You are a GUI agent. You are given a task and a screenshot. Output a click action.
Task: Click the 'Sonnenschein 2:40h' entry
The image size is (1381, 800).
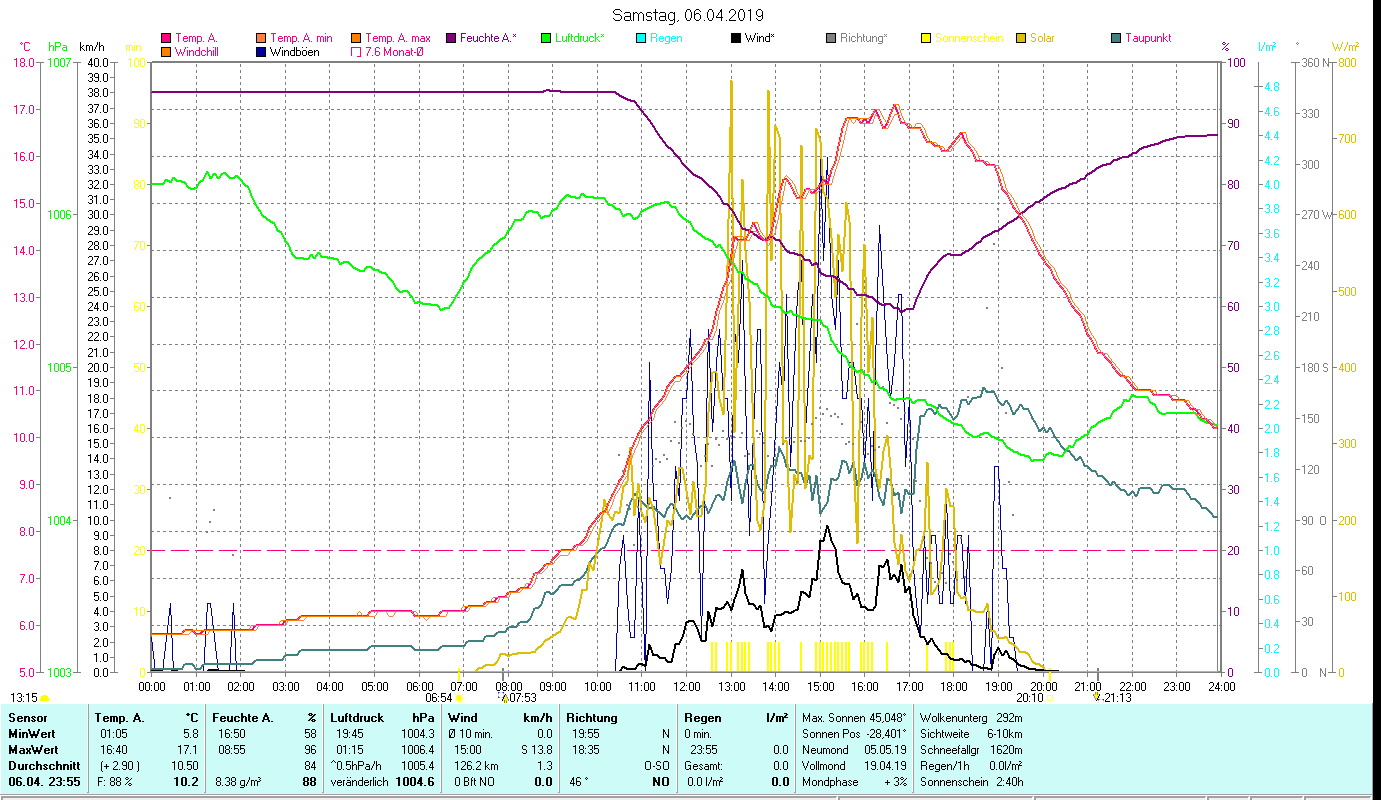[x=971, y=782]
